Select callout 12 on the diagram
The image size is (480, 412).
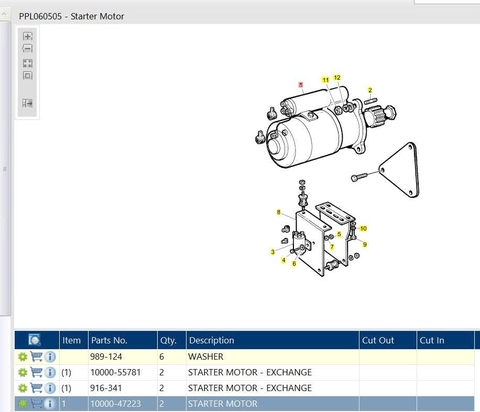click(x=337, y=78)
